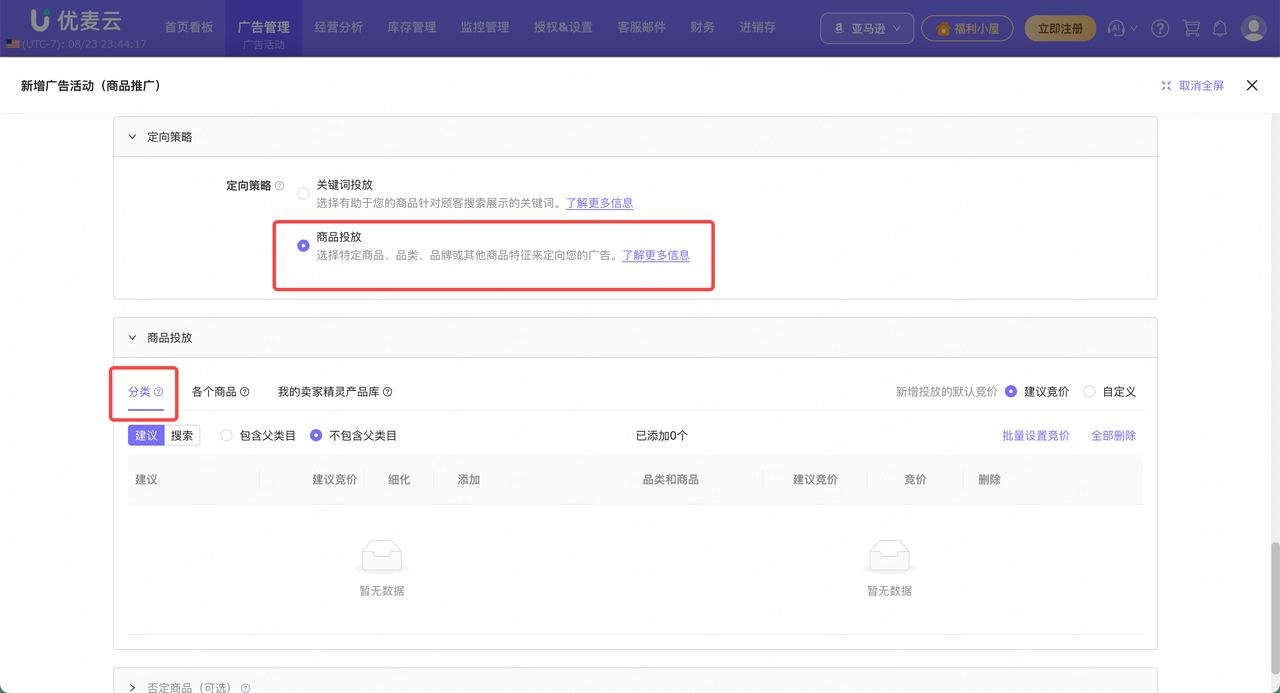The height and width of the screenshot is (693, 1280).
Task: Click the 优麦云 logo
Action: tap(77, 19)
